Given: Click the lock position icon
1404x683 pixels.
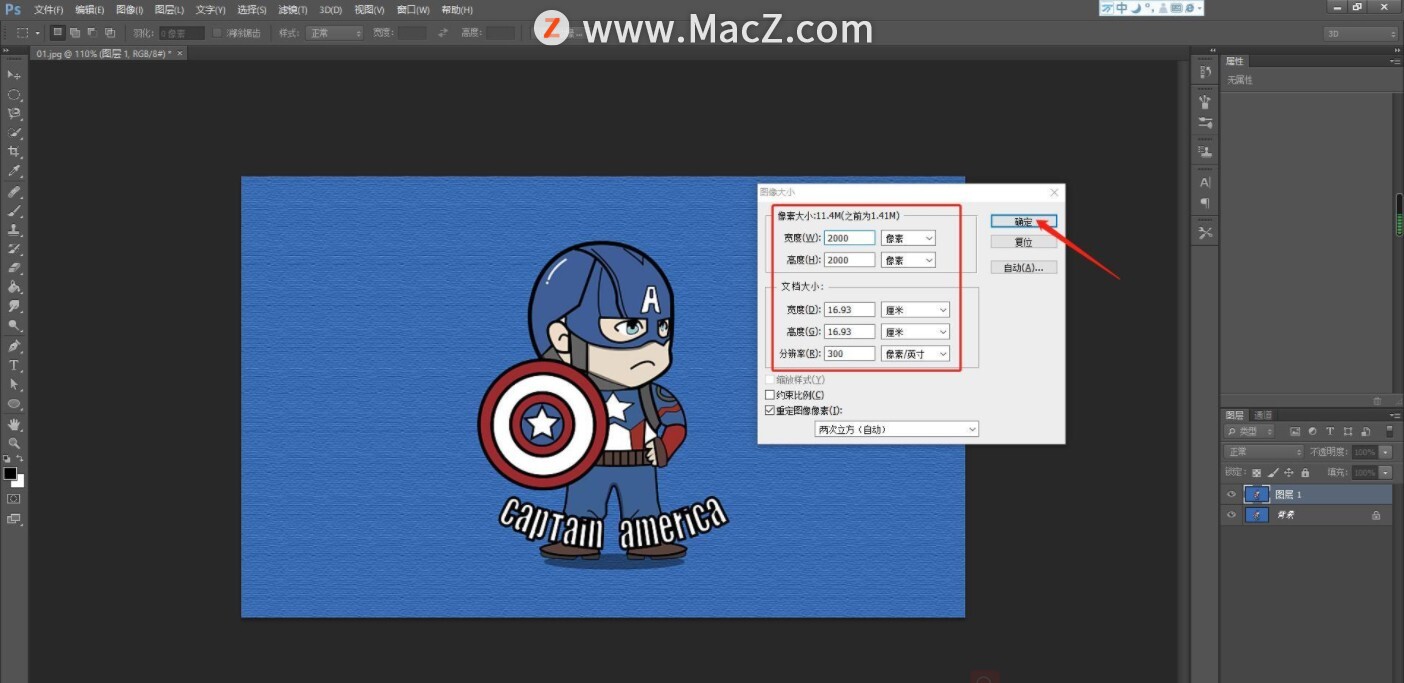Looking at the screenshot, I should pos(1288,472).
